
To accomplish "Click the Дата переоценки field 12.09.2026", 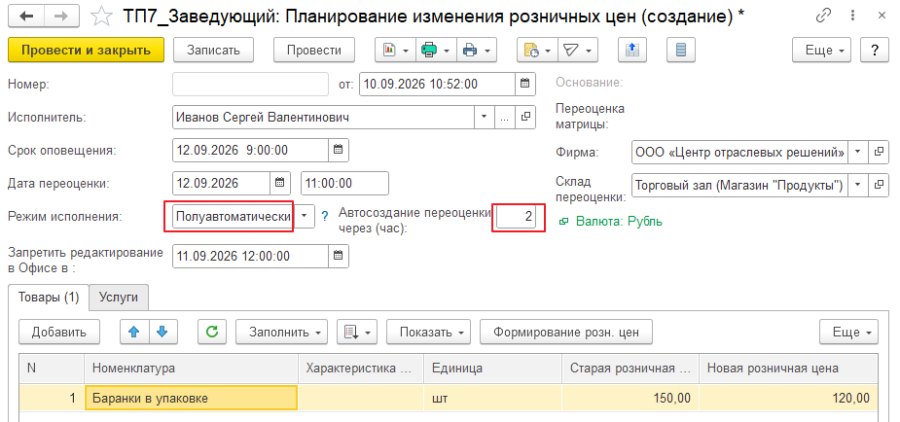I will pos(221,183).
